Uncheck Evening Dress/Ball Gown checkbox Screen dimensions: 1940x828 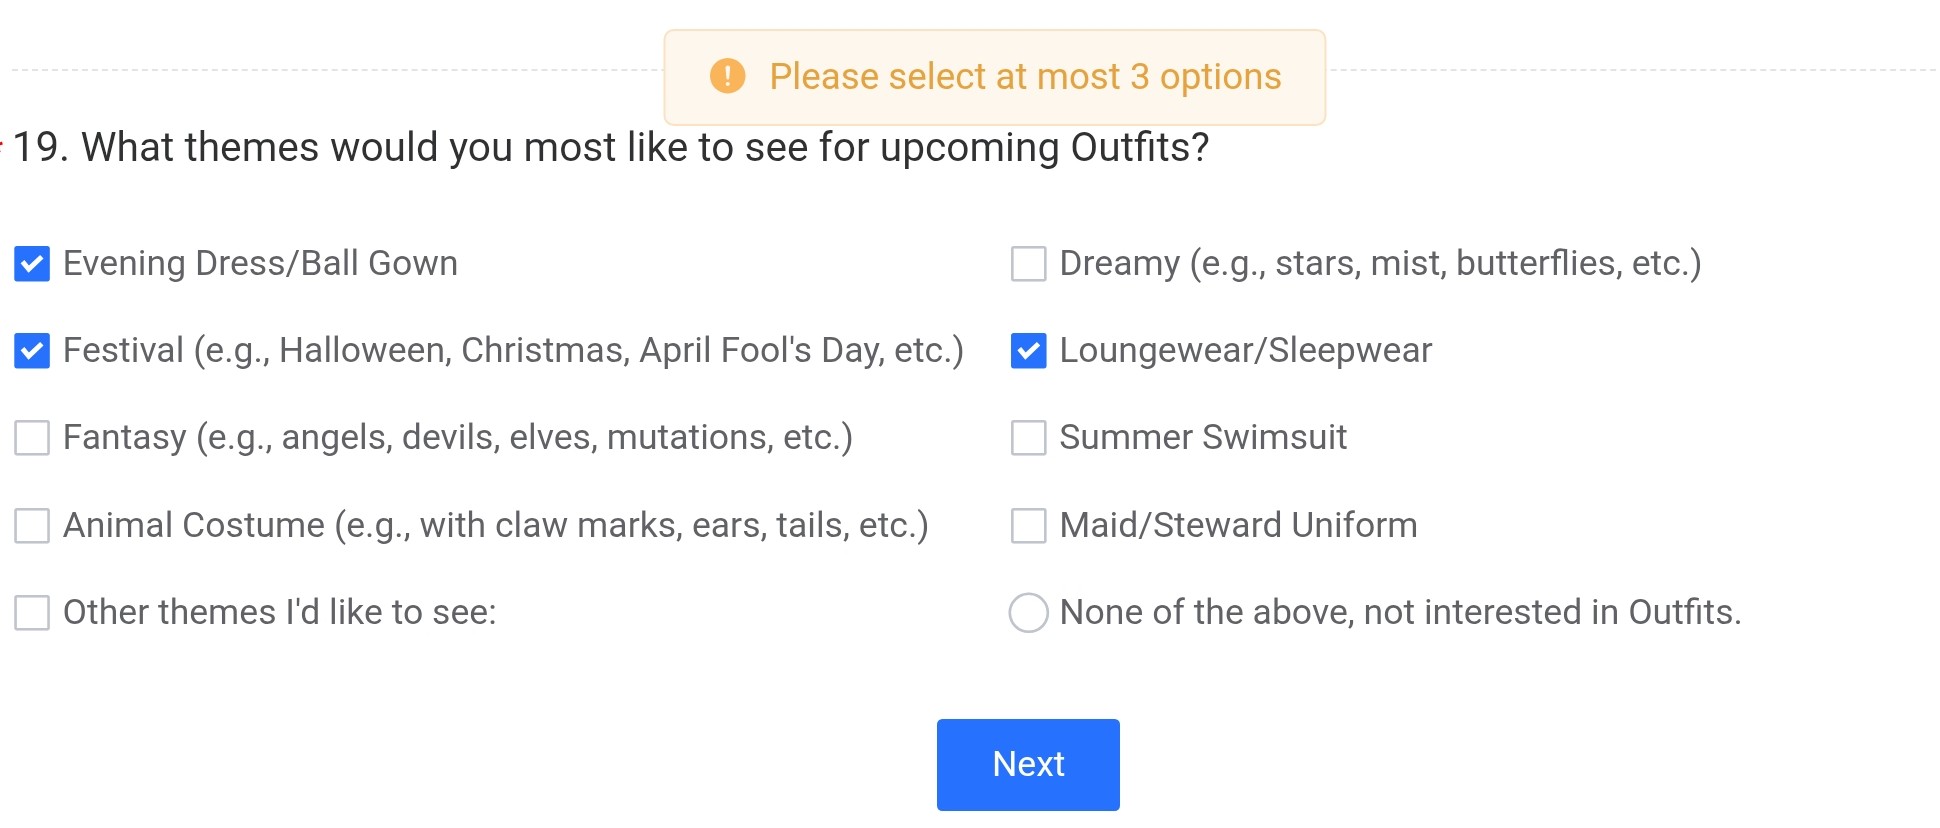[32, 264]
